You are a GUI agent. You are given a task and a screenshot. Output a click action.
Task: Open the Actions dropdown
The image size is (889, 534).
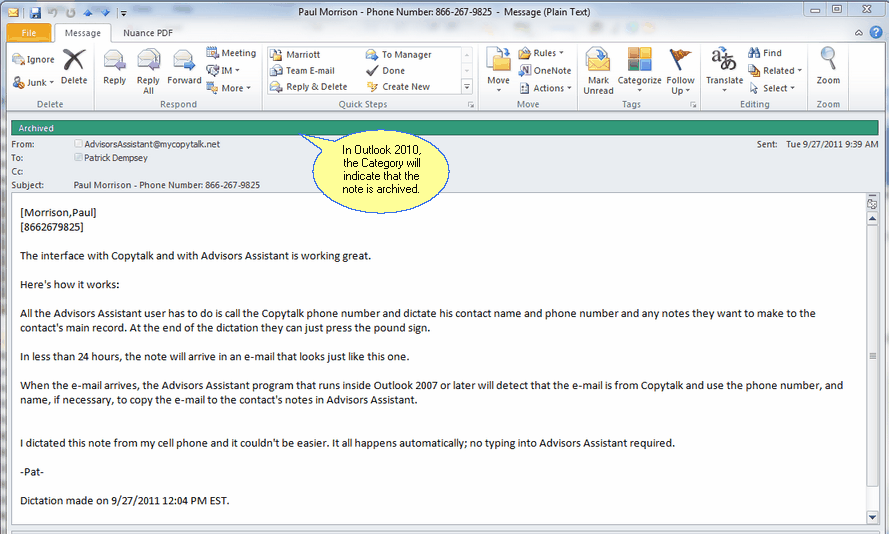[545, 88]
